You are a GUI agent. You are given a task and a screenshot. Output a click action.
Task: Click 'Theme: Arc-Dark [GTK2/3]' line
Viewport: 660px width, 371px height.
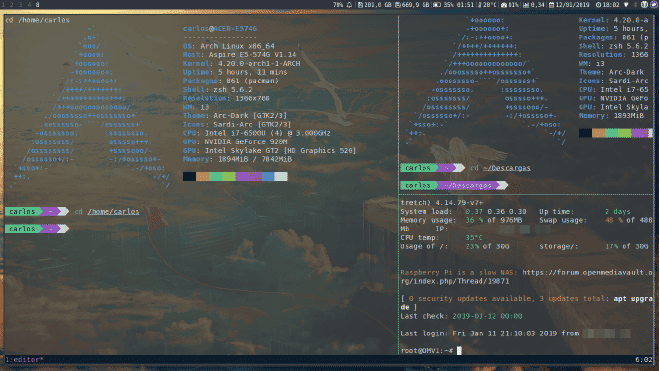point(235,116)
